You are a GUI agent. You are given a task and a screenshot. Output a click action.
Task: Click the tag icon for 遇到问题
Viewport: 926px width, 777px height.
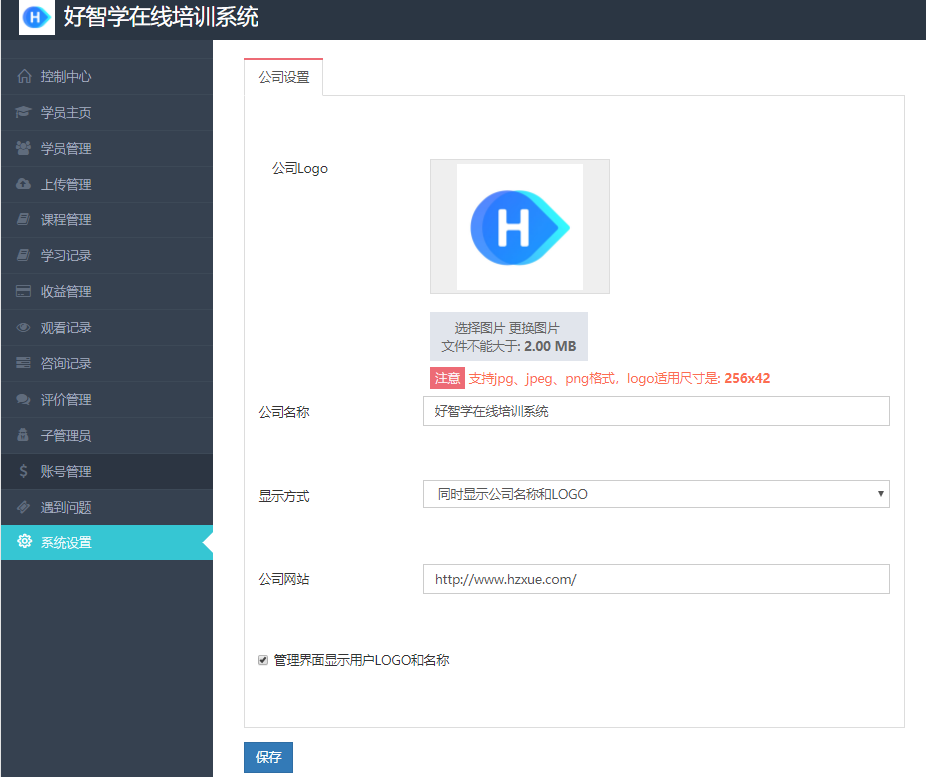point(23,507)
